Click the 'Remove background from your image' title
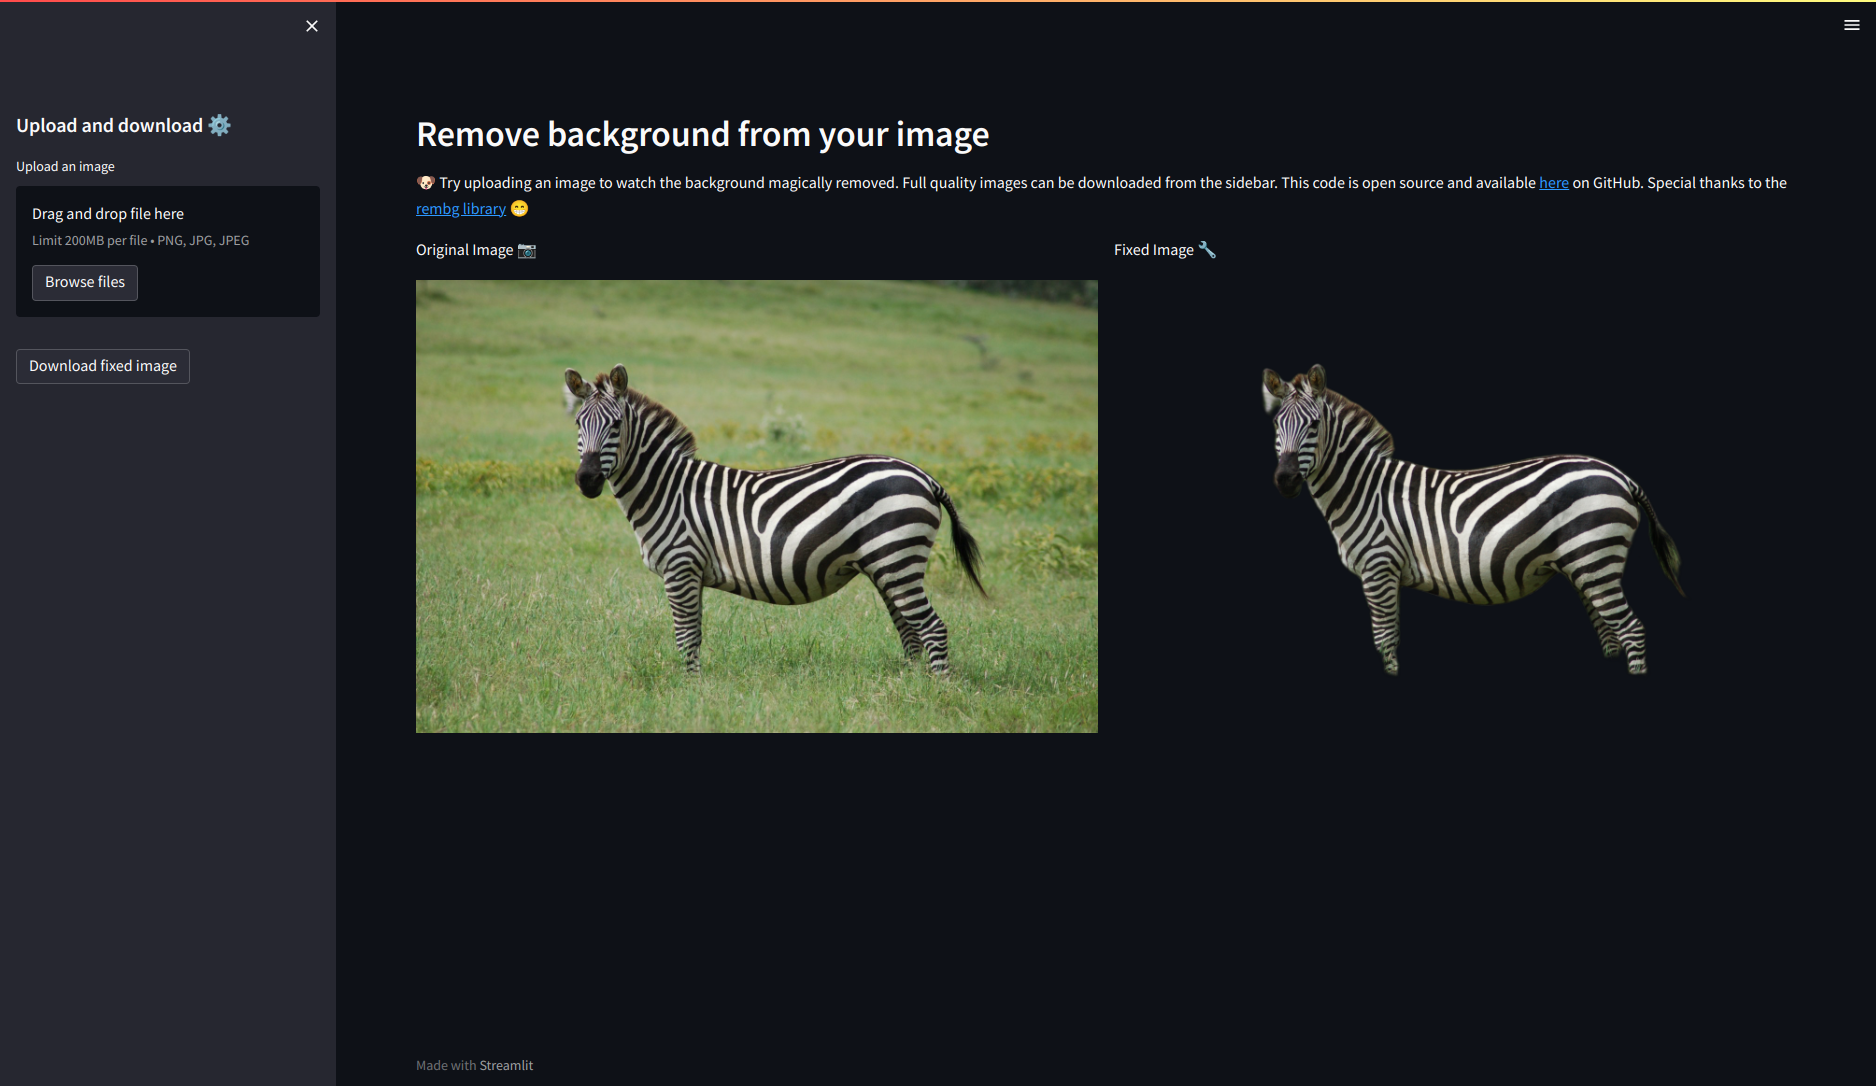The height and width of the screenshot is (1086, 1876). (703, 134)
